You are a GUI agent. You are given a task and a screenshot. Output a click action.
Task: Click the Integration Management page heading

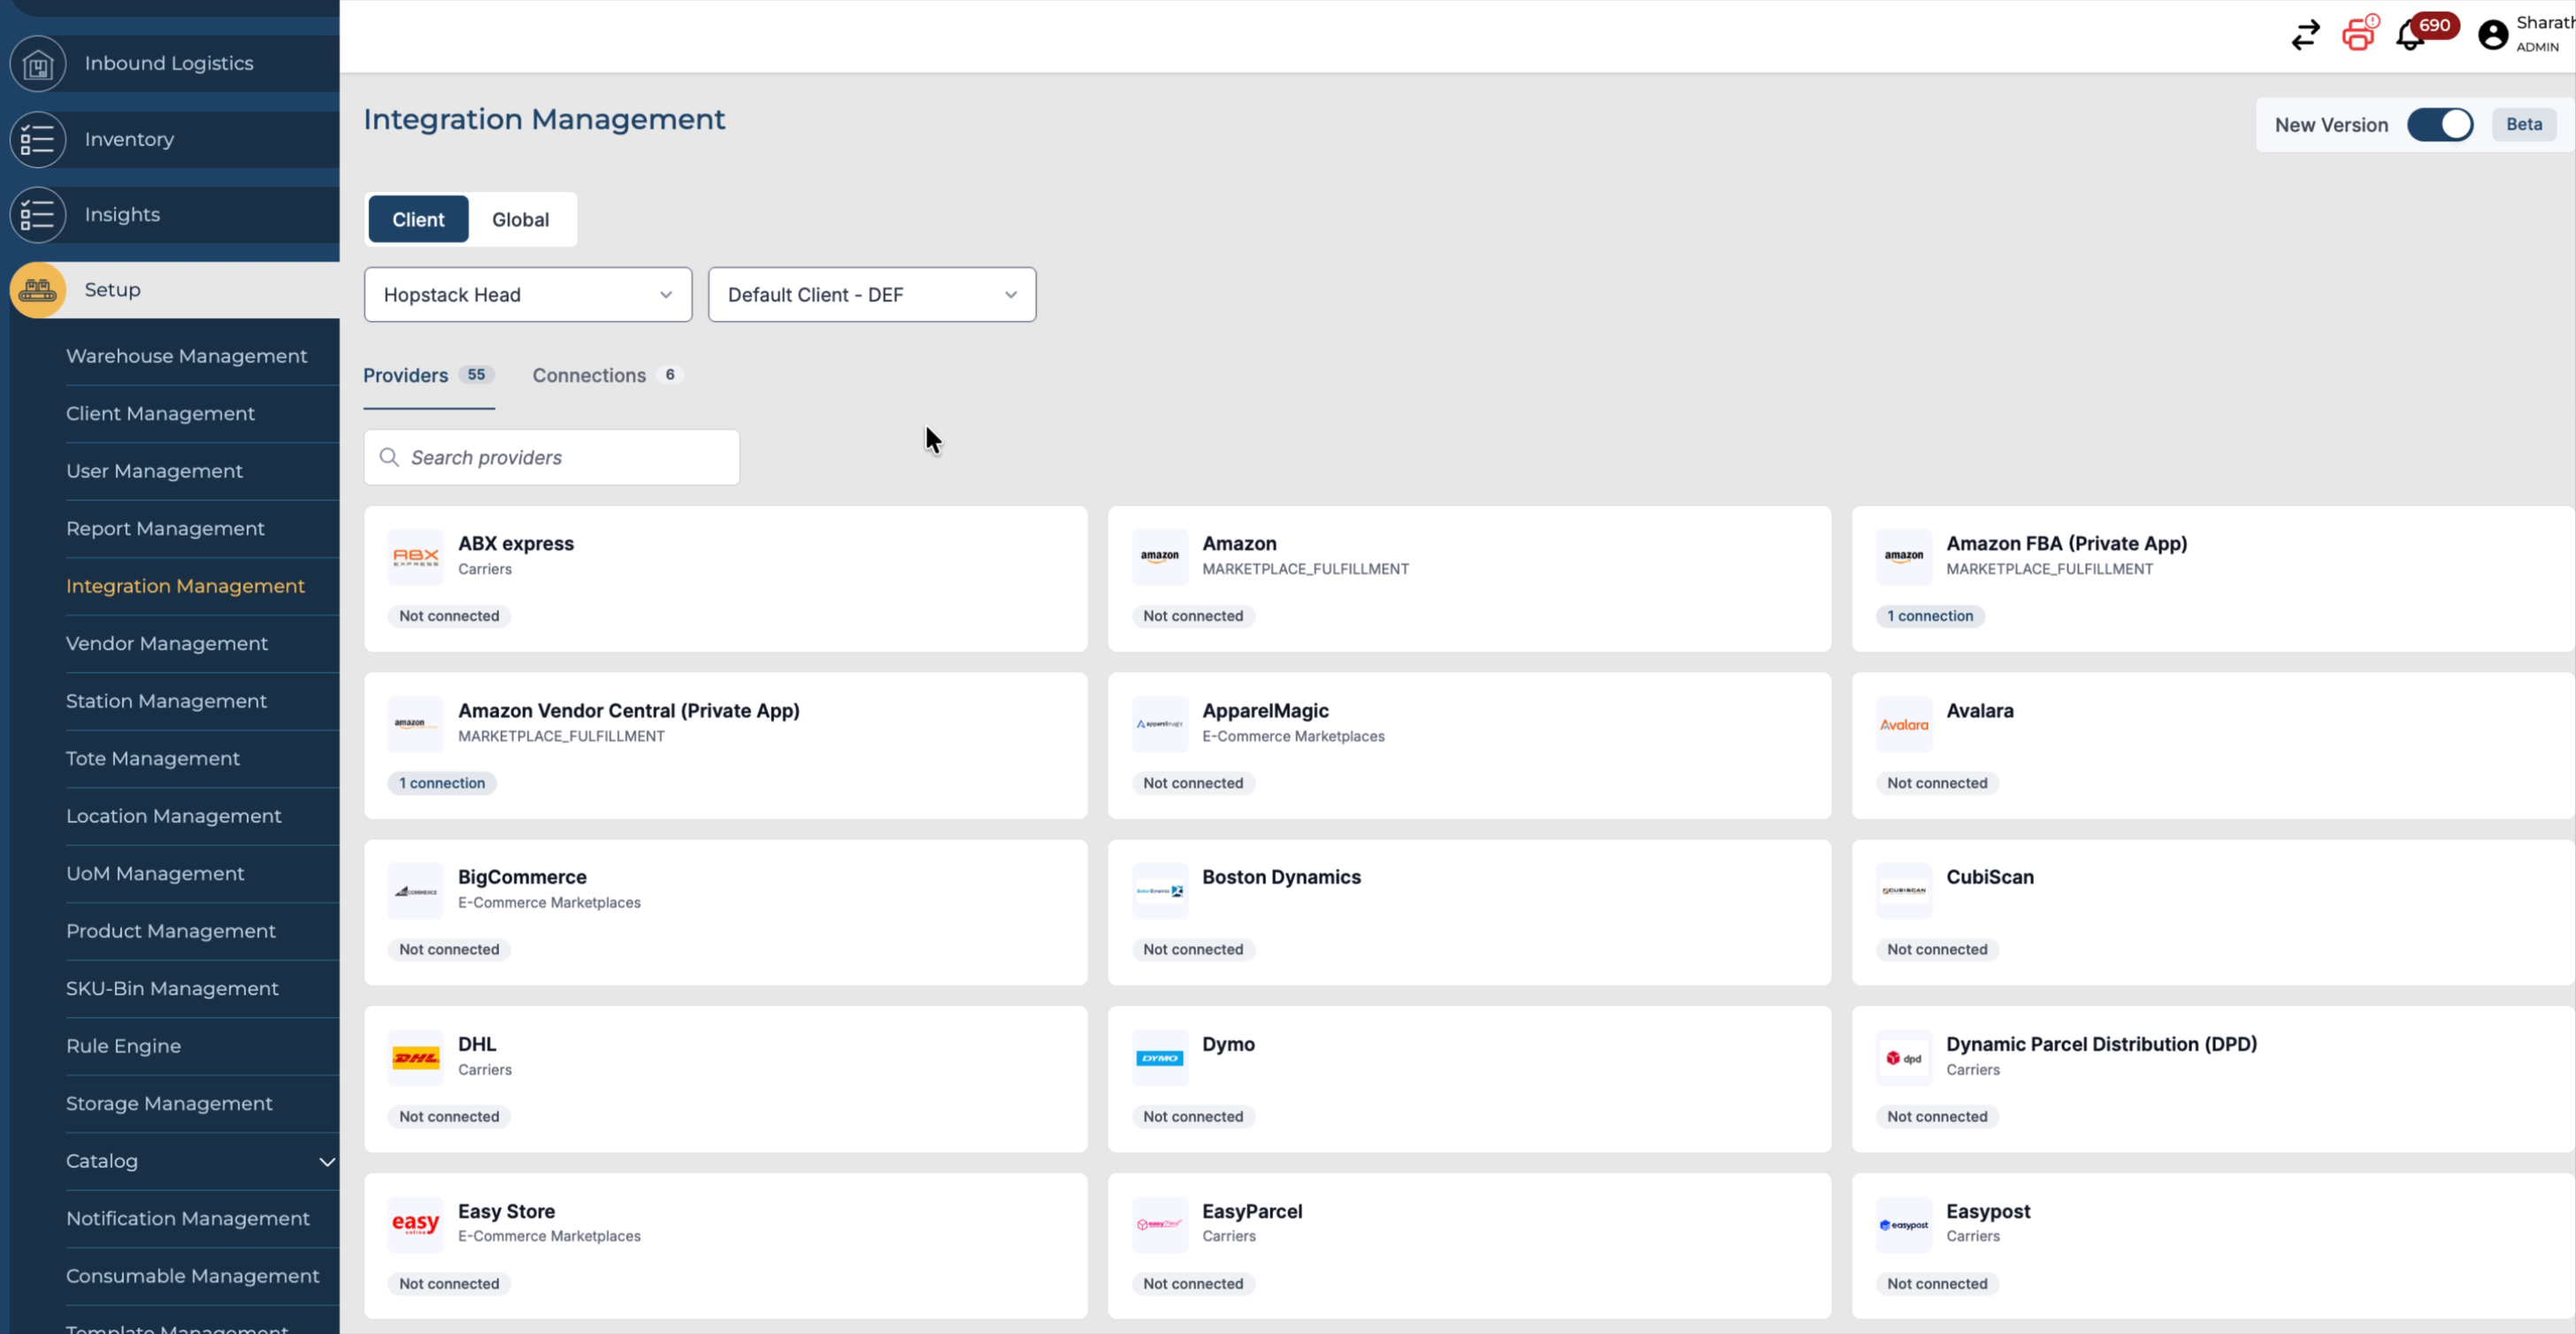coord(544,119)
